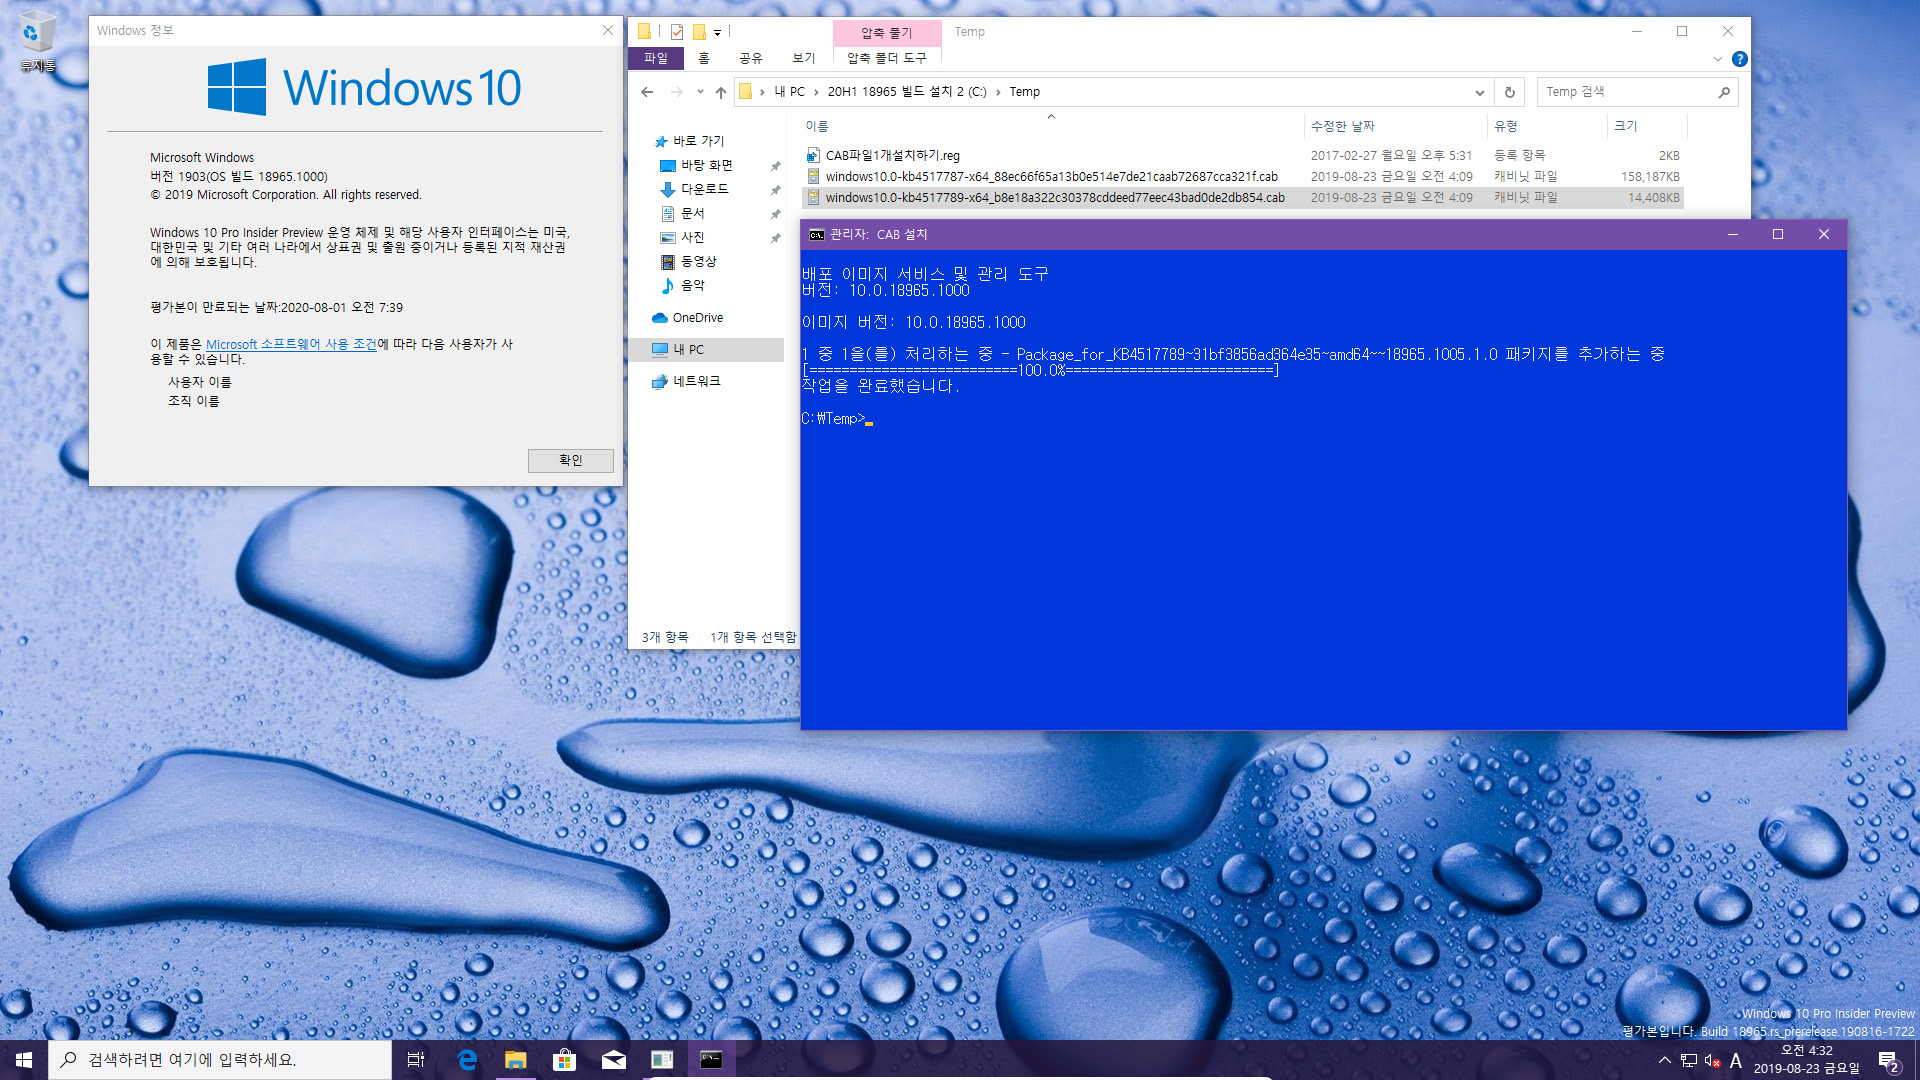This screenshot has width=1920, height=1080.
Task: Open winver taskbar icon
Action: [662, 1060]
